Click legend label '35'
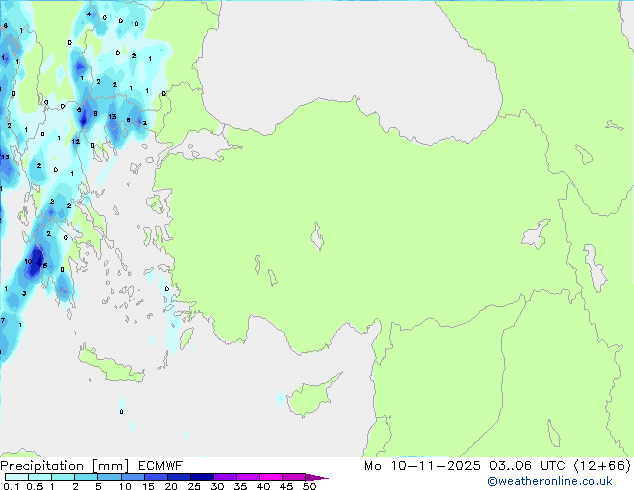 240,486
